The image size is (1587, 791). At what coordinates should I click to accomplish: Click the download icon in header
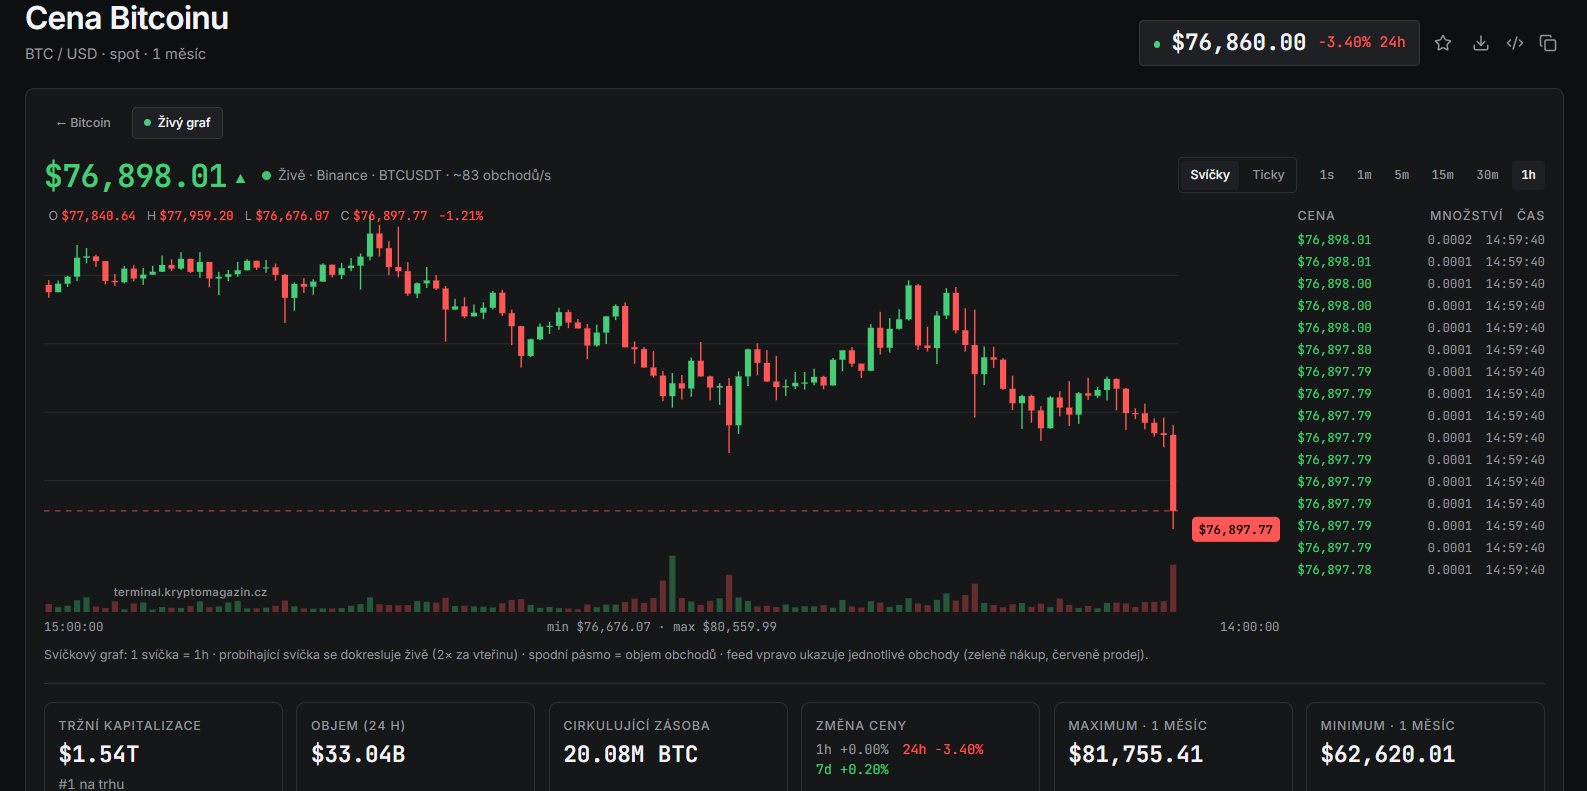pyautogui.click(x=1481, y=43)
